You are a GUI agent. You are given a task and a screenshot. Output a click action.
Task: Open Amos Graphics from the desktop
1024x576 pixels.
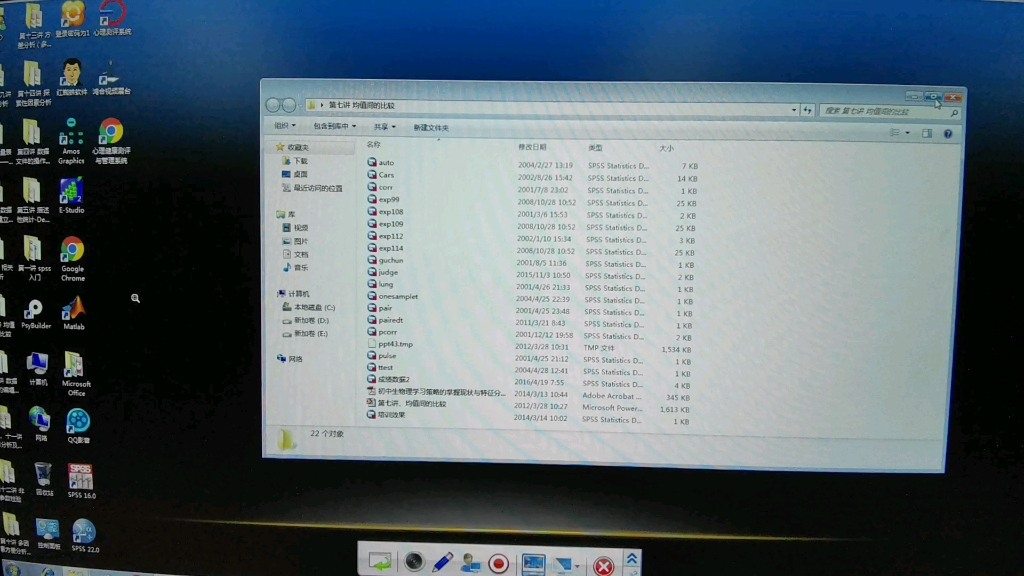click(71, 140)
